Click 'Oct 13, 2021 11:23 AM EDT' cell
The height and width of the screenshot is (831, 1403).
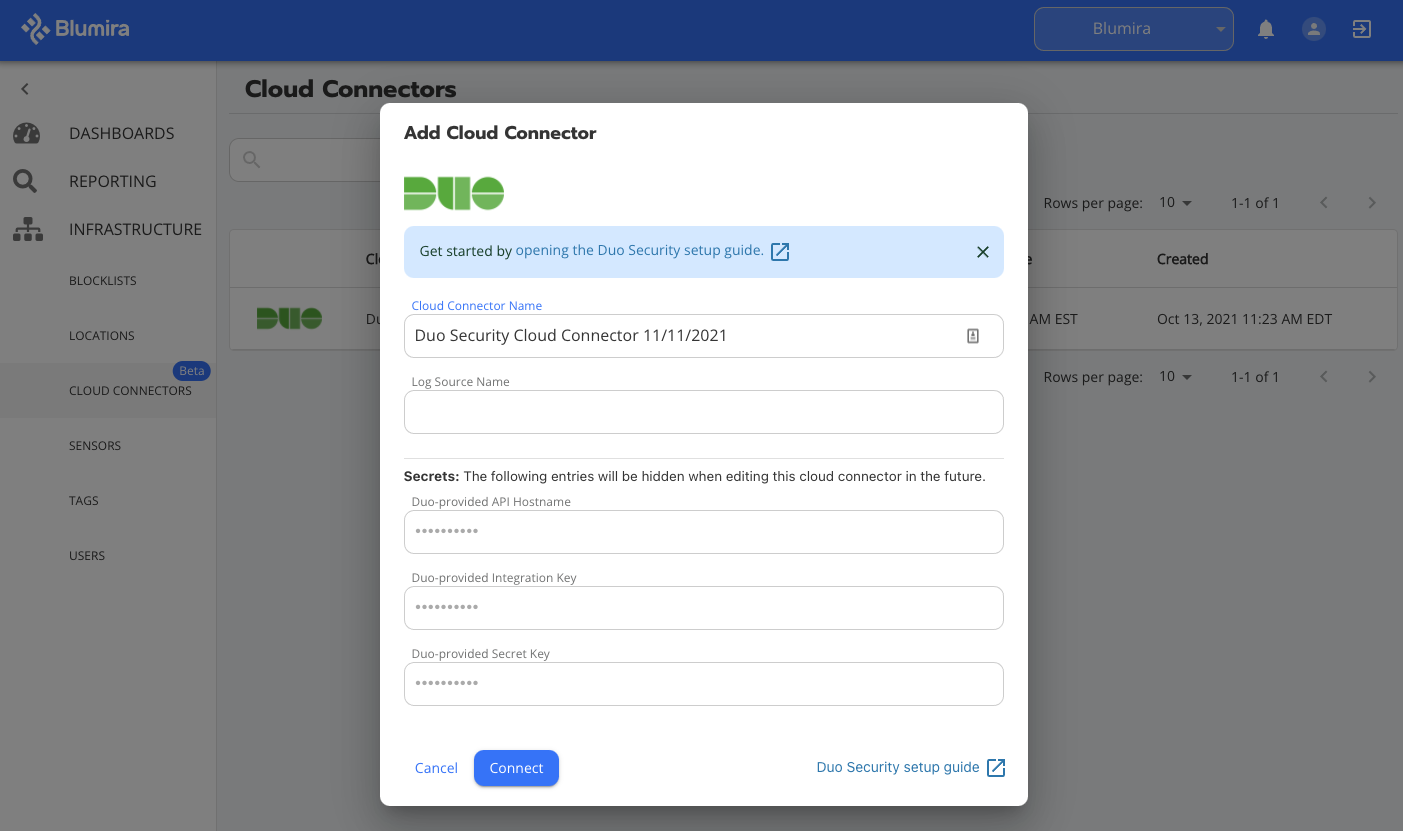(x=1244, y=319)
